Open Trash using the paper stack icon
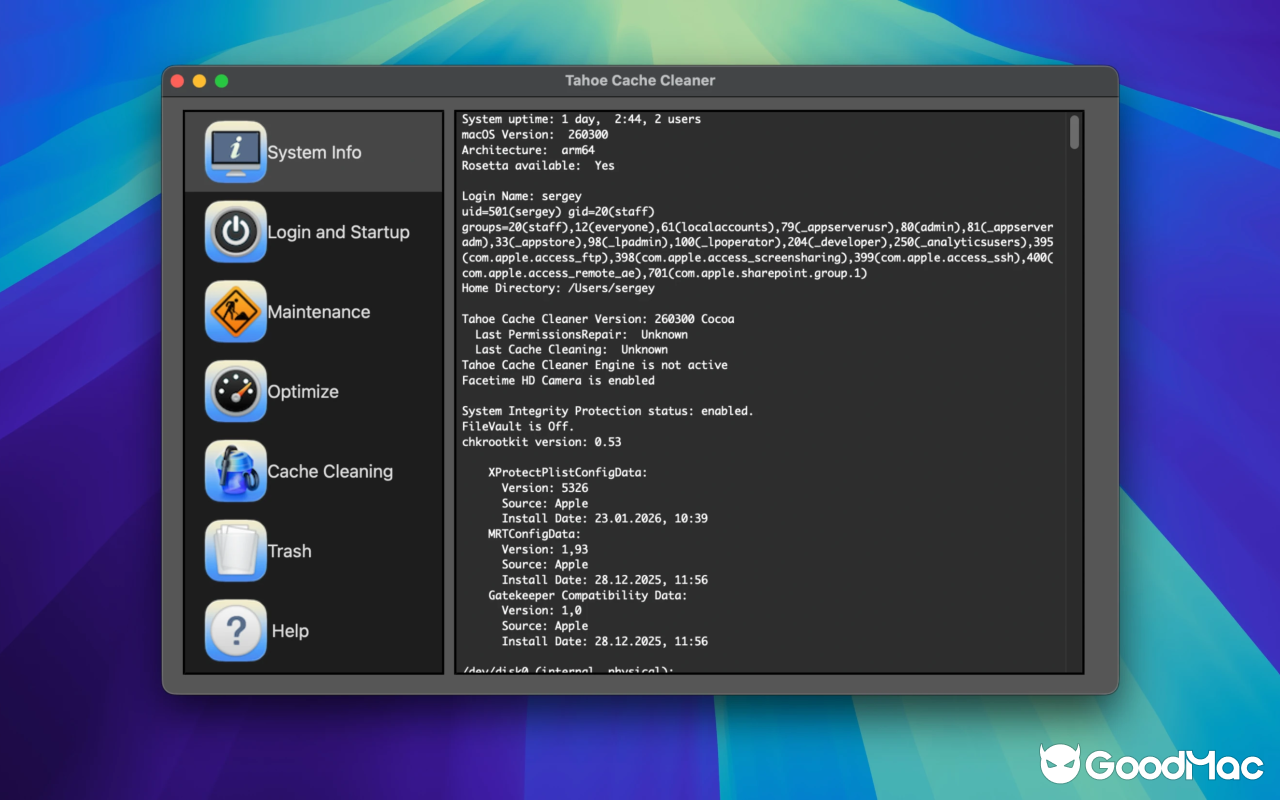1280x800 pixels. pos(235,550)
